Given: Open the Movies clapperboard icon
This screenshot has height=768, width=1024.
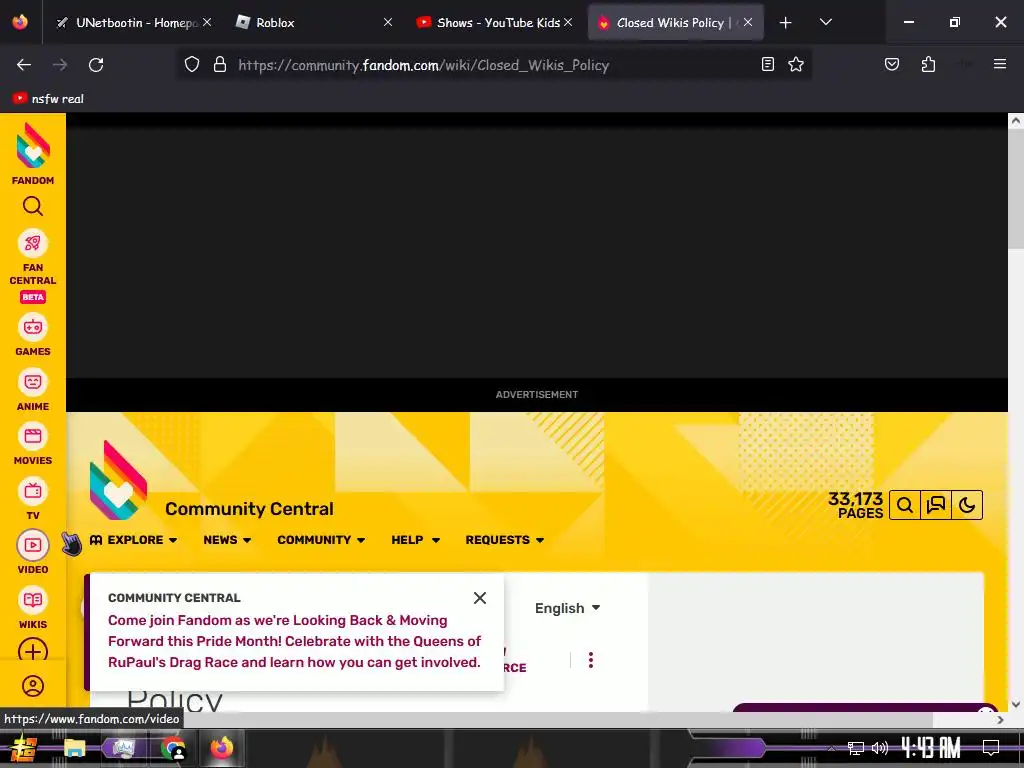Looking at the screenshot, I should [33, 436].
